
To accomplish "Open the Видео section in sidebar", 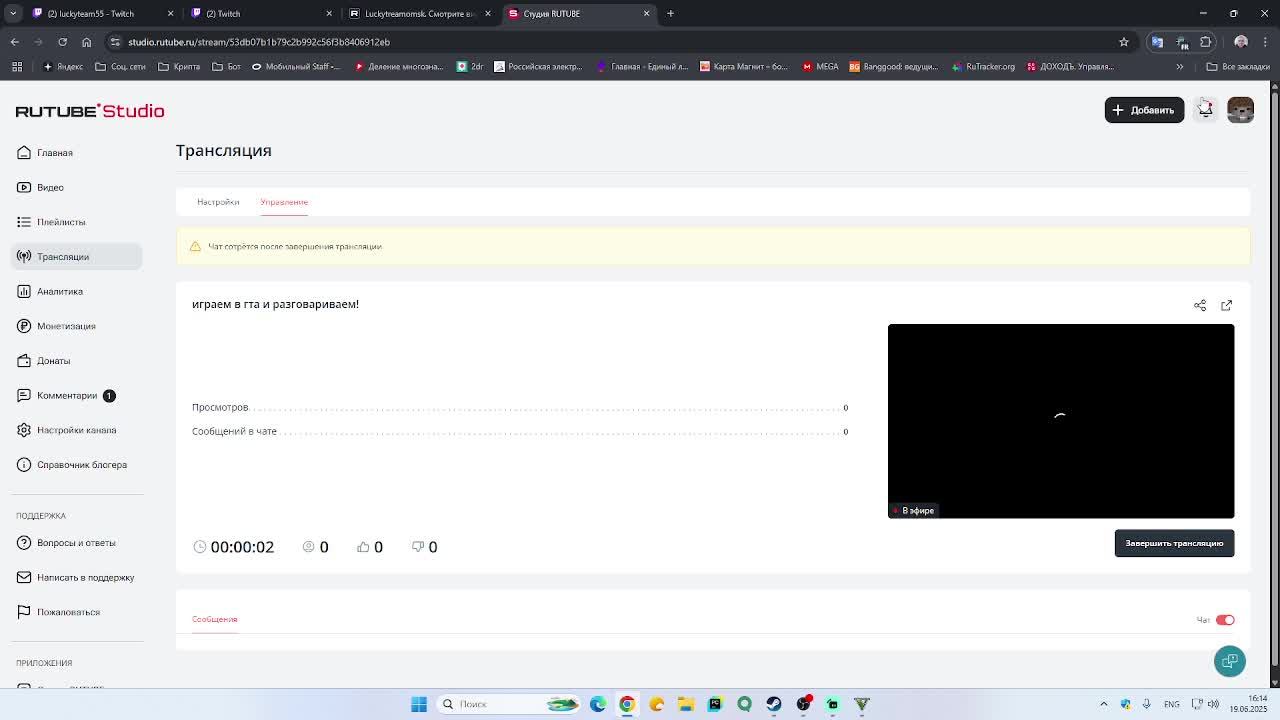I will click(x=50, y=187).
